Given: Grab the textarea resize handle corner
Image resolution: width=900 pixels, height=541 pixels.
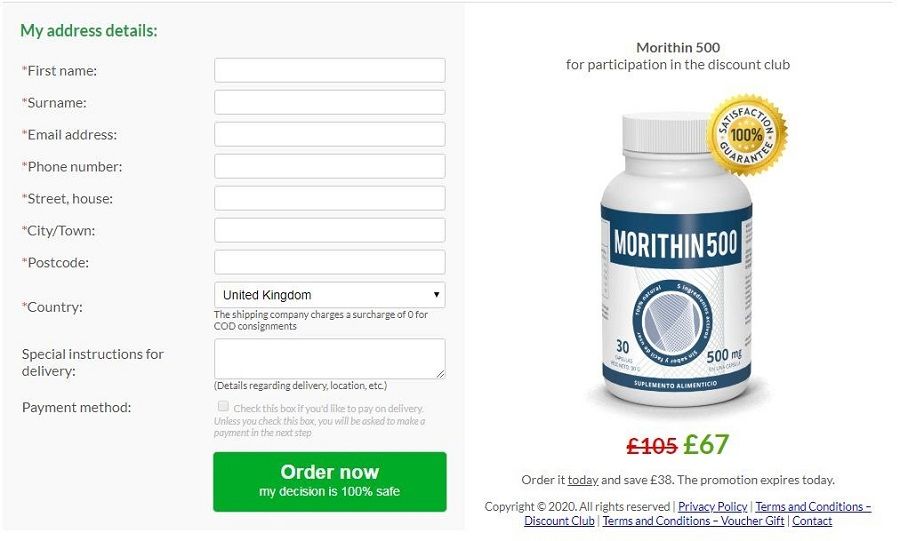Looking at the screenshot, I should click(440, 374).
